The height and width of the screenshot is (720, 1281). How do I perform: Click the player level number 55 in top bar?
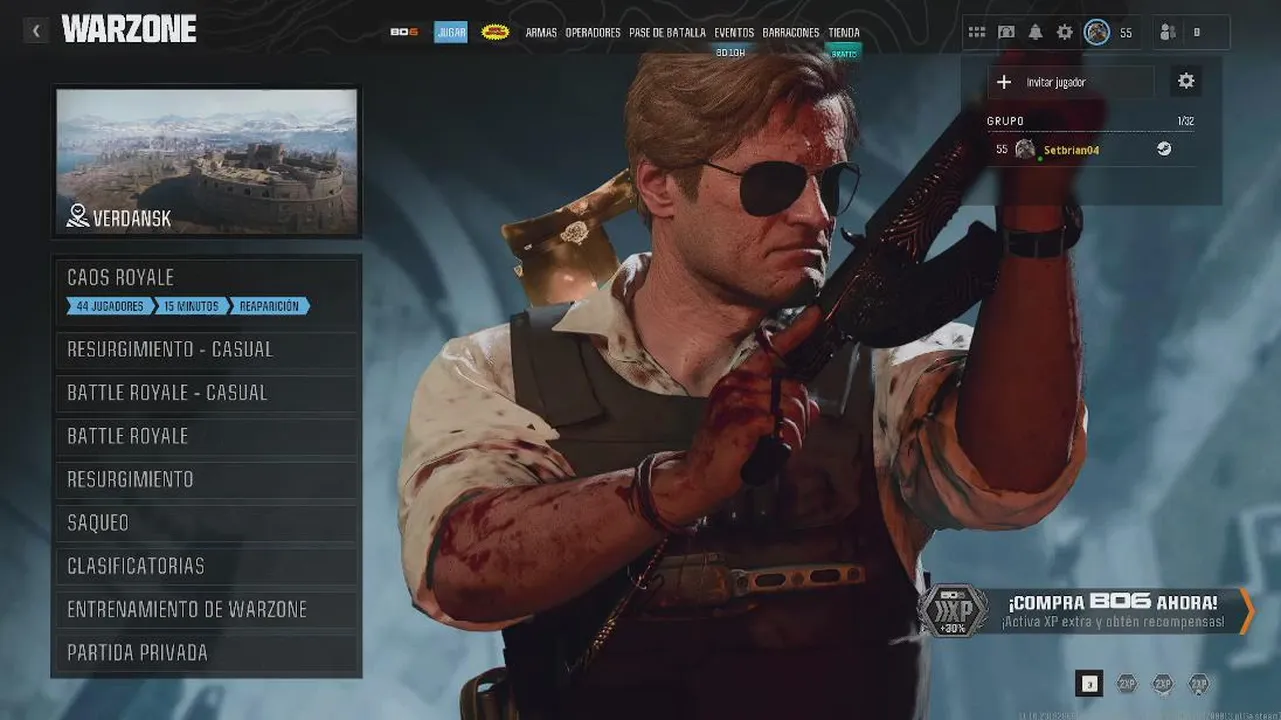[1126, 33]
